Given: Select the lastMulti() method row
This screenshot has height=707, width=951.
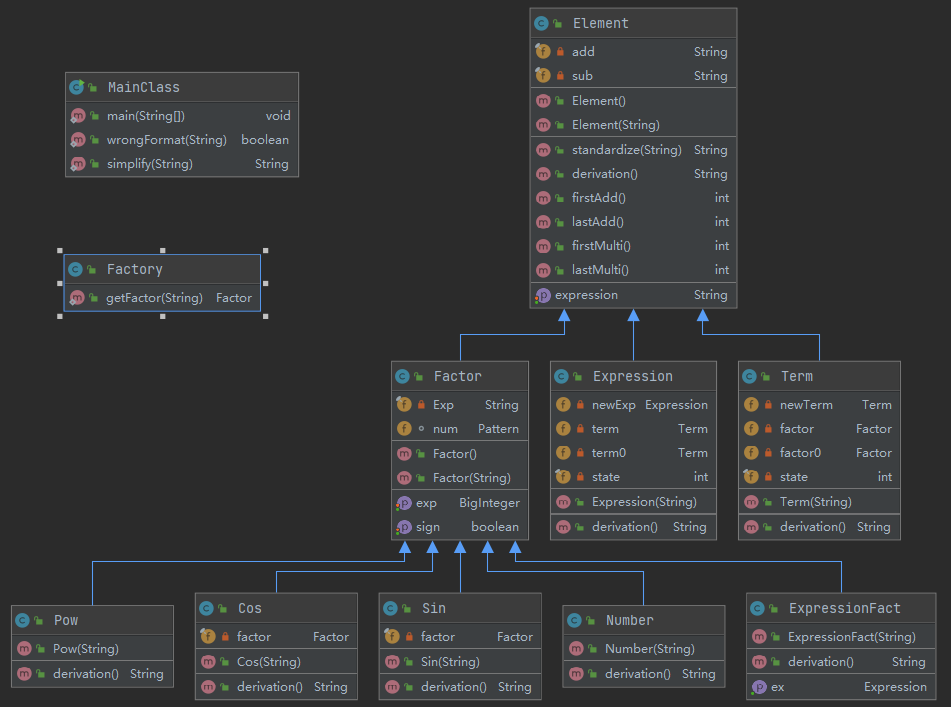Looking at the screenshot, I should tap(633, 270).
